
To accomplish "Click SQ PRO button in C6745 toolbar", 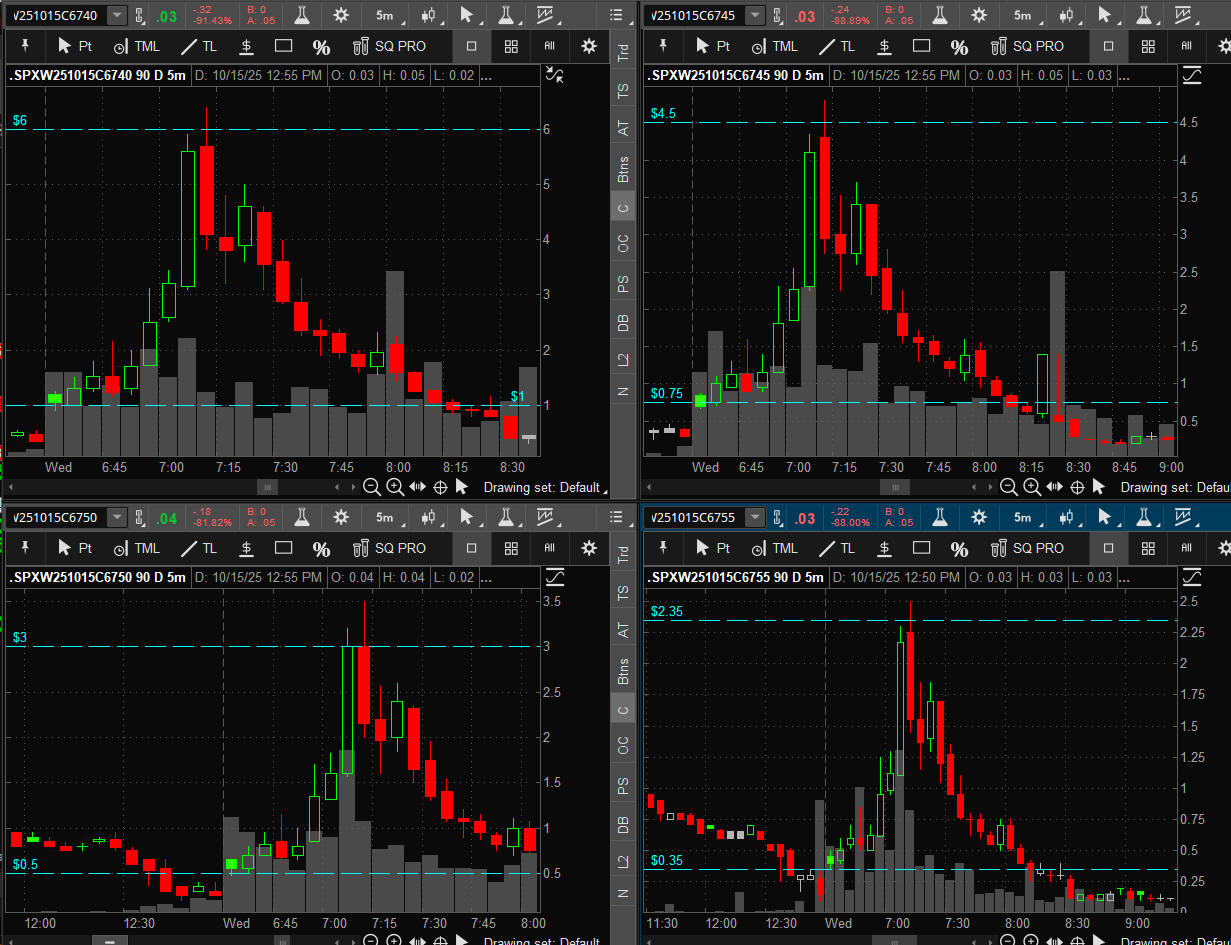I will [1026, 46].
